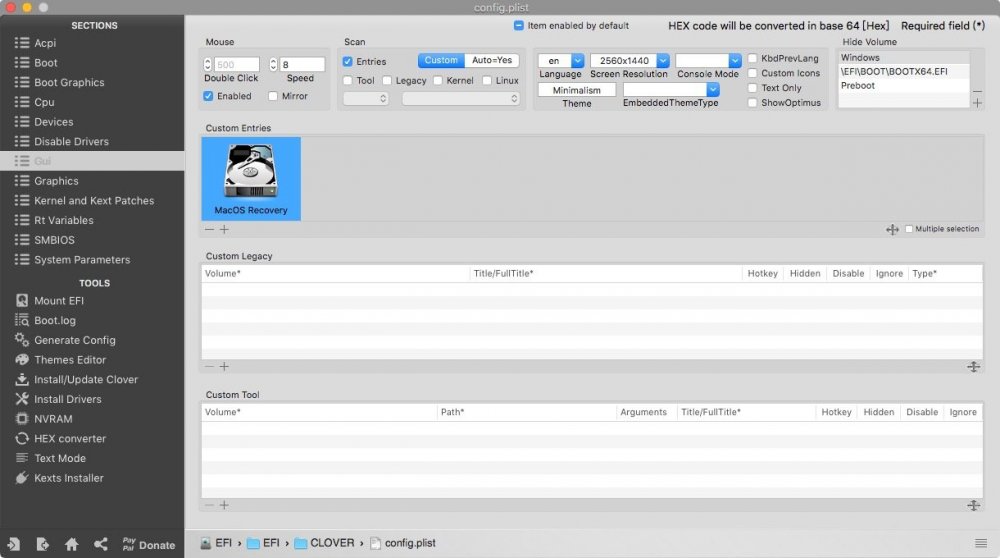Viewport: 1000px width, 558px height.
Task: Open the System Parameters section
Action: coord(82,260)
